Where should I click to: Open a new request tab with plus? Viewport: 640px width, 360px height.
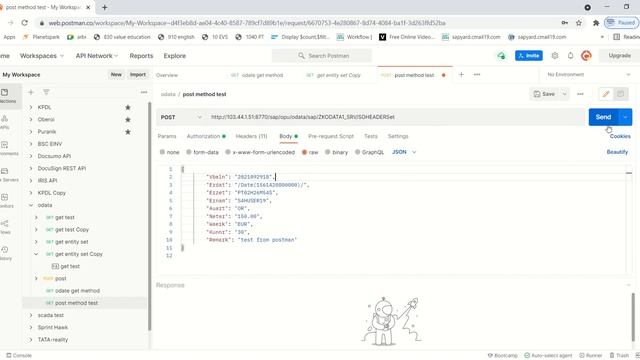(461, 75)
